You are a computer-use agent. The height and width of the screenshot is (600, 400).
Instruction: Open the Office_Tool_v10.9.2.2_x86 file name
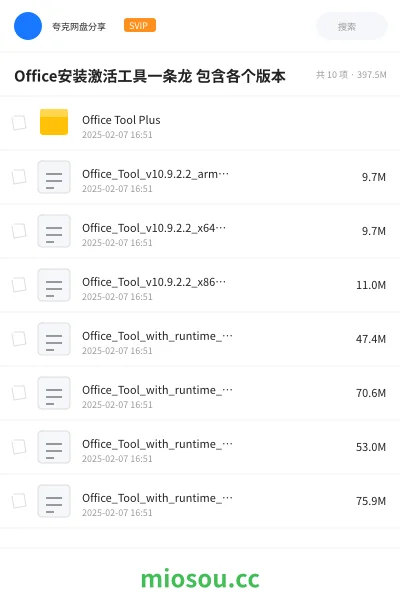click(x=154, y=282)
